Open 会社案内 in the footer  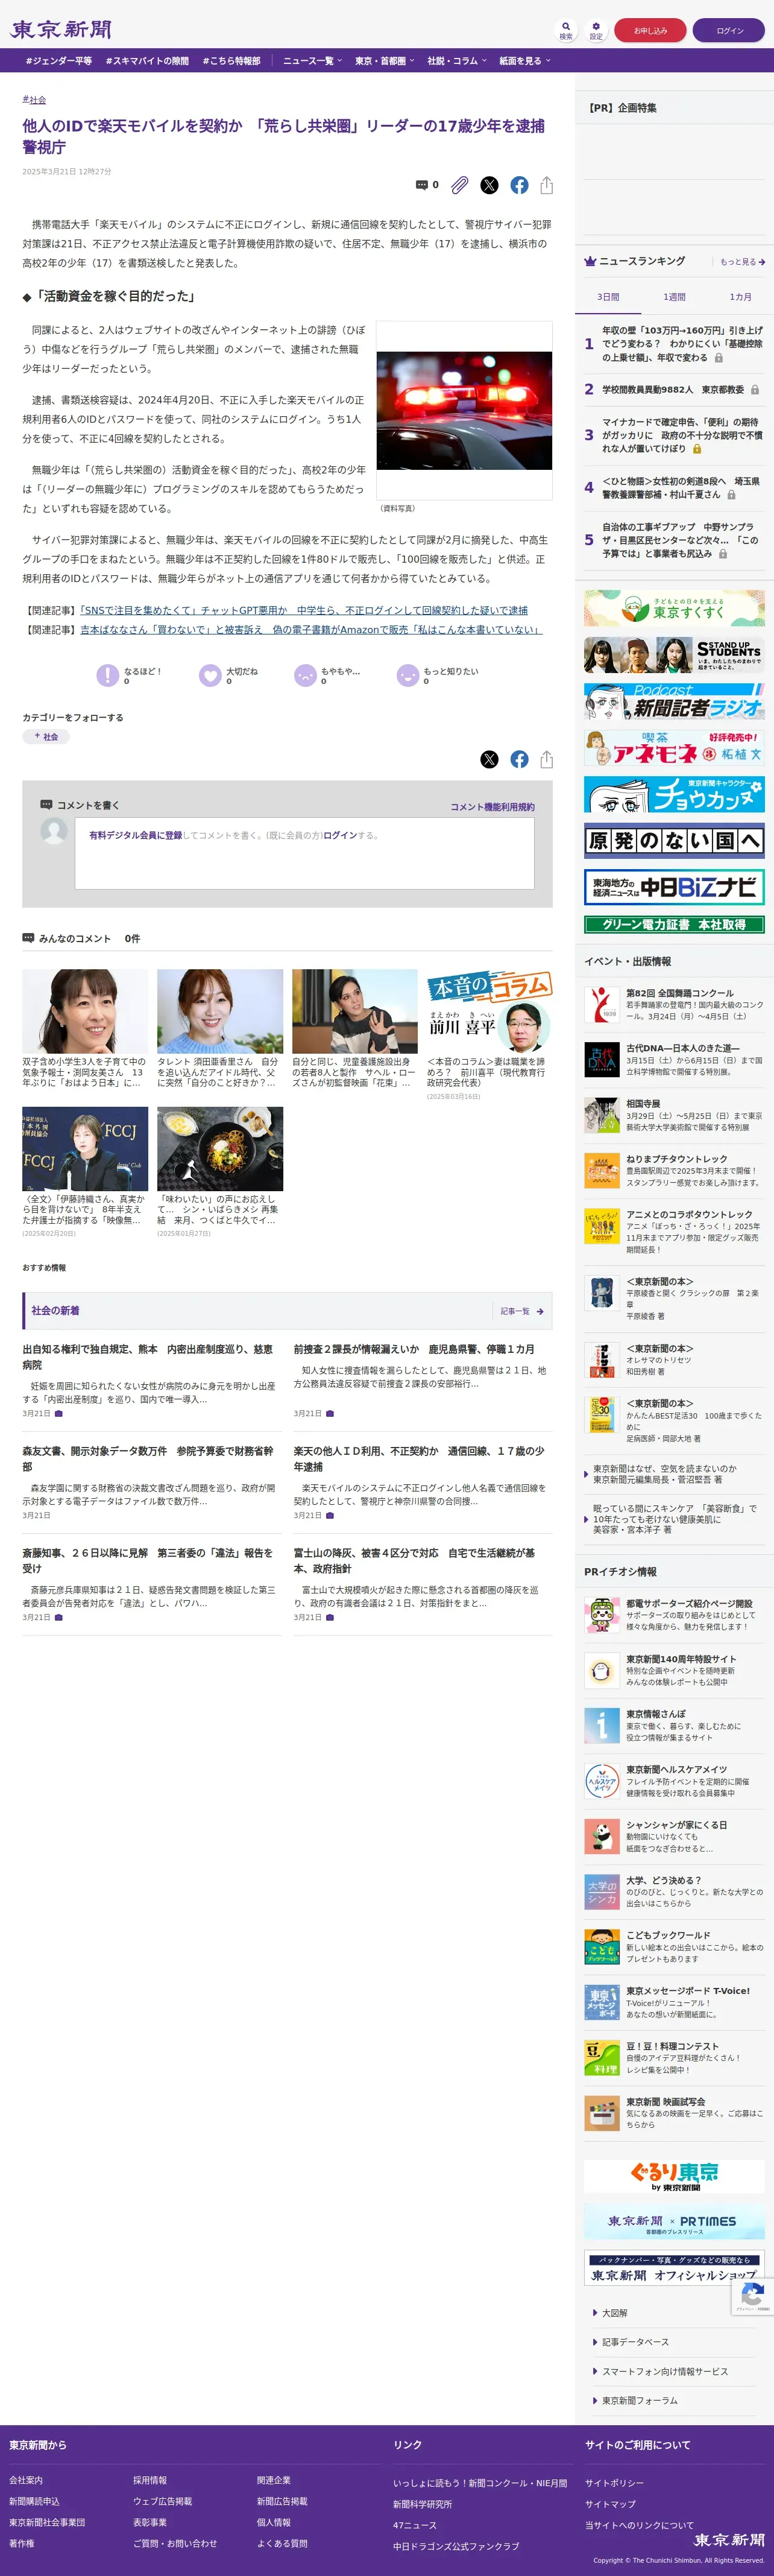(x=26, y=2480)
